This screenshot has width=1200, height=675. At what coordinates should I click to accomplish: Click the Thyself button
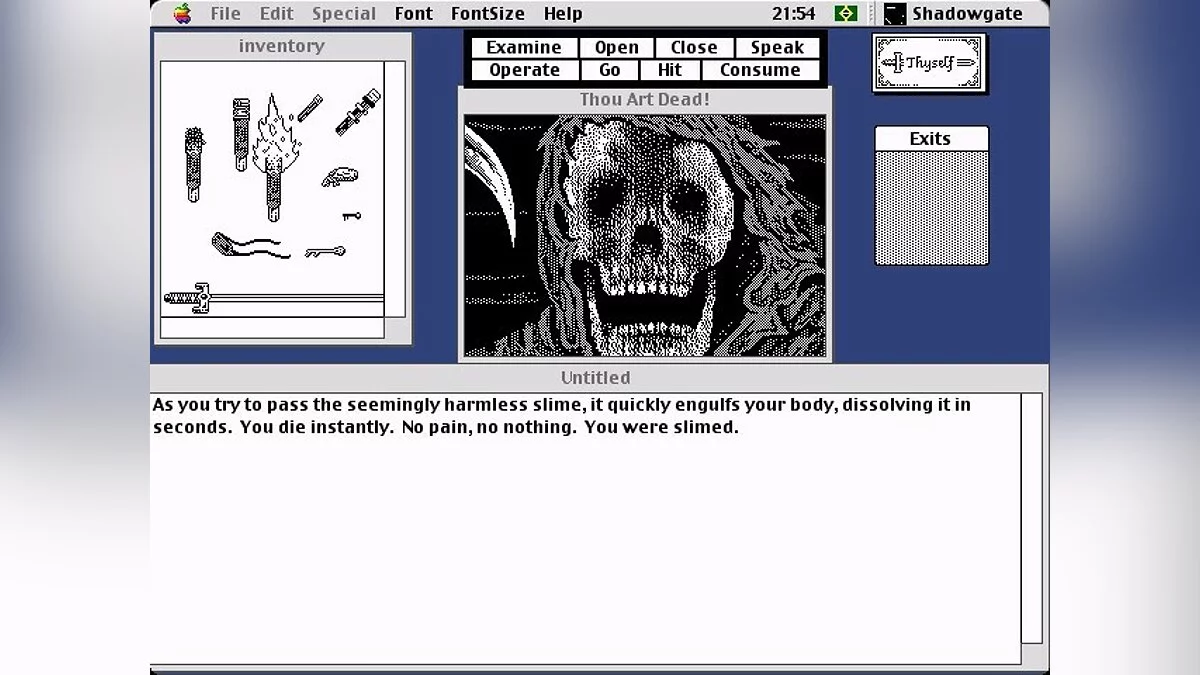(x=929, y=63)
